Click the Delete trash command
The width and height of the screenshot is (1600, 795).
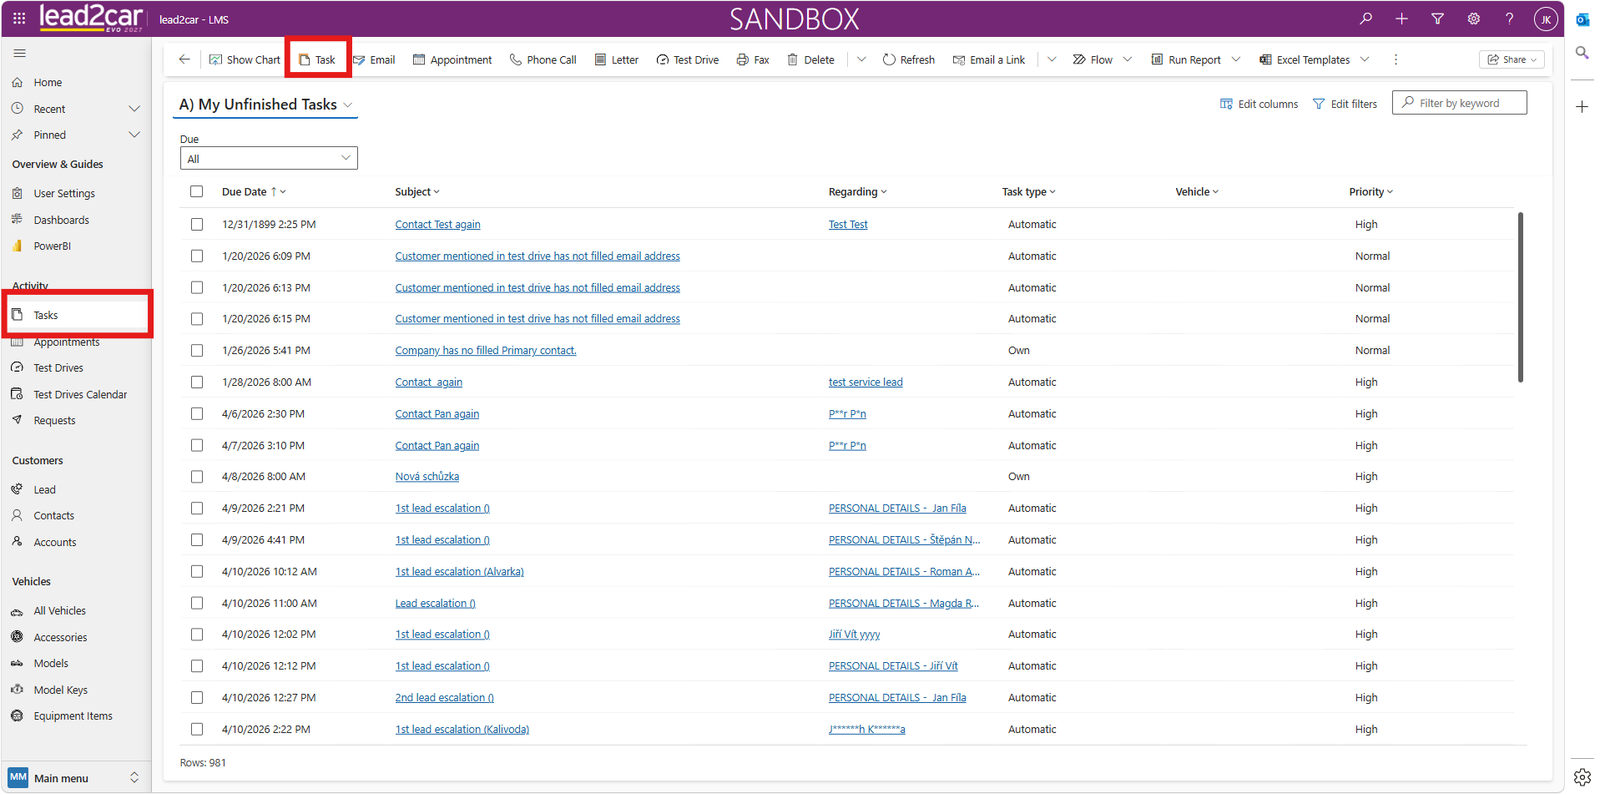click(x=811, y=60)
